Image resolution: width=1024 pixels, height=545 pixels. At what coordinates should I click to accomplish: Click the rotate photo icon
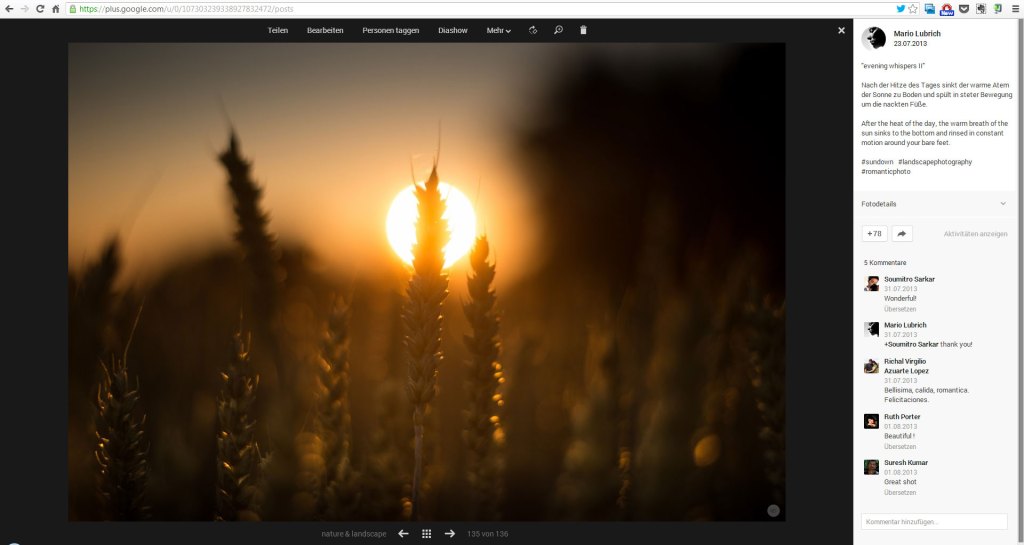[x=533, y=30]
